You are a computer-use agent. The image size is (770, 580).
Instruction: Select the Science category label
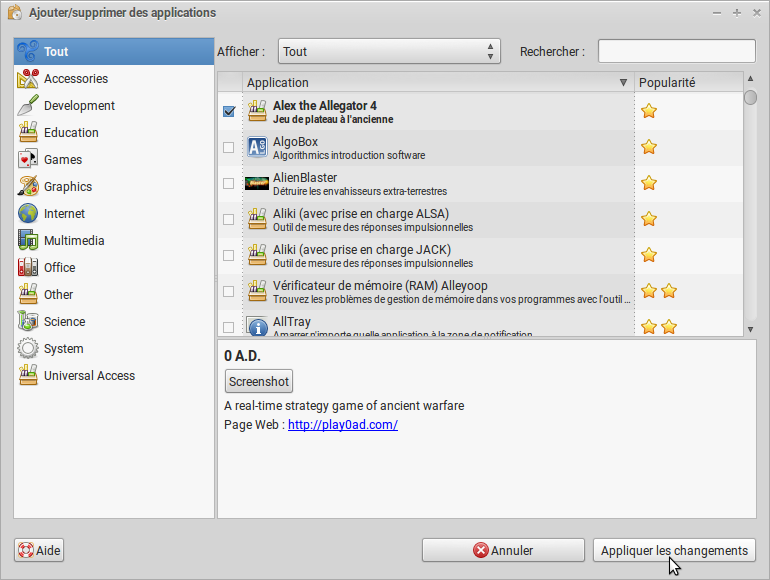tap(64, 322)
